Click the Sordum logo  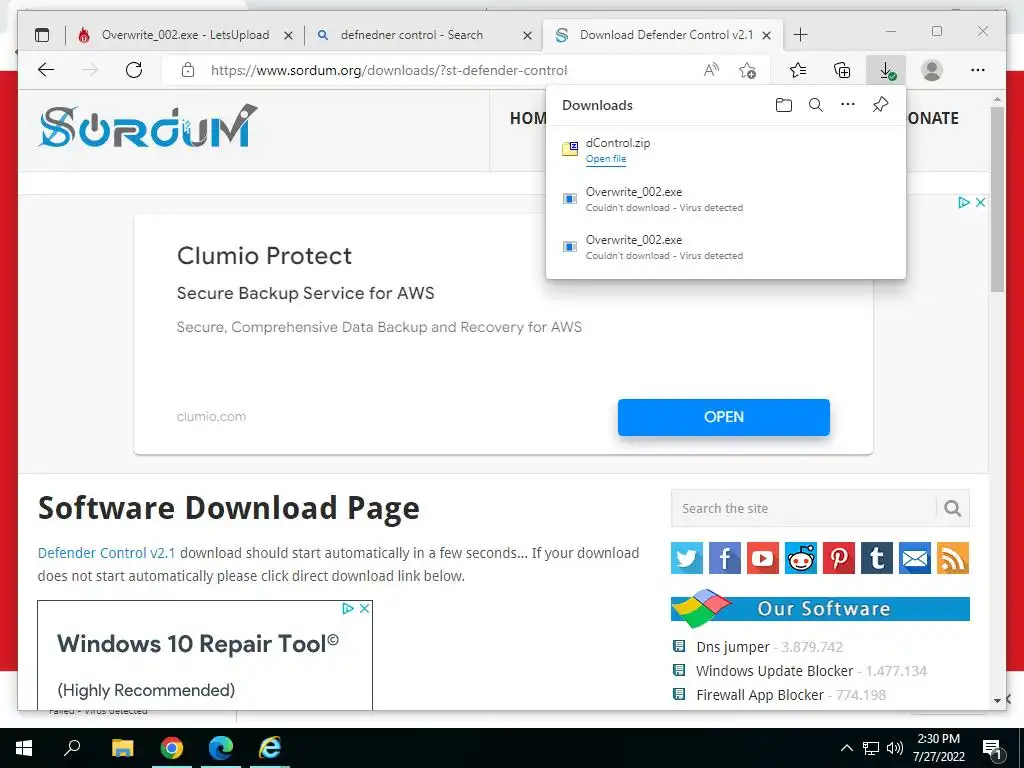click(148, 126)
